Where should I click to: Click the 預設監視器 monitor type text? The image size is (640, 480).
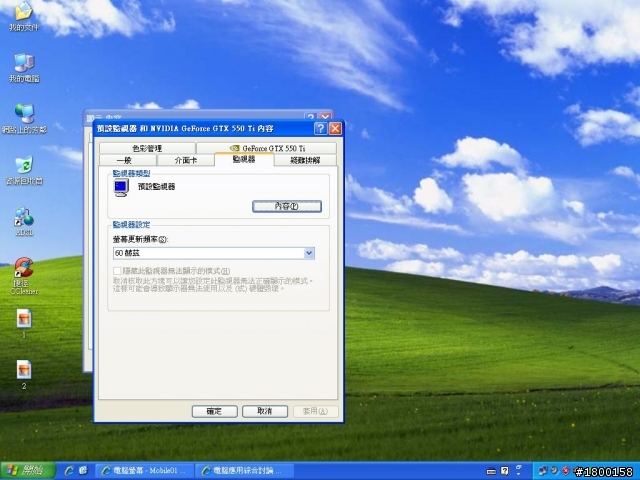[156, 187]
